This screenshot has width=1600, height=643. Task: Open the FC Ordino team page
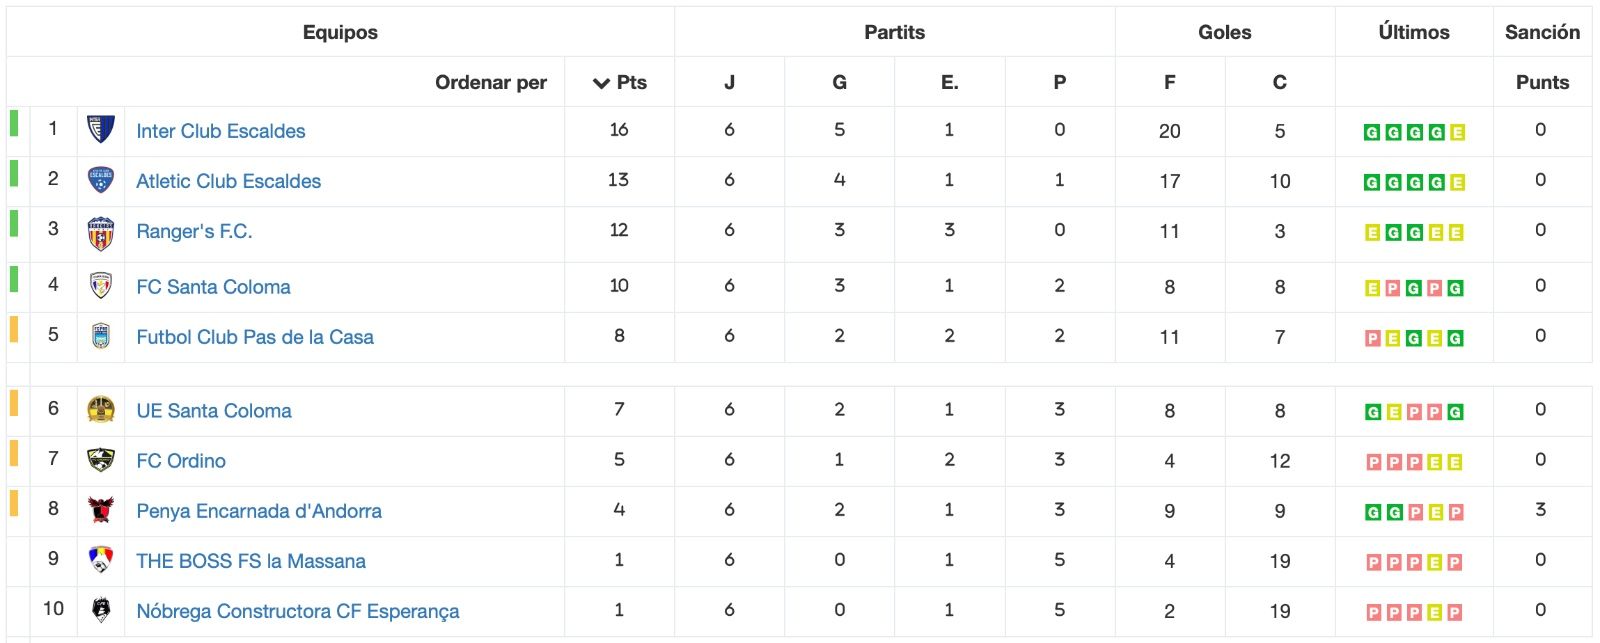[x=181, y=461]
